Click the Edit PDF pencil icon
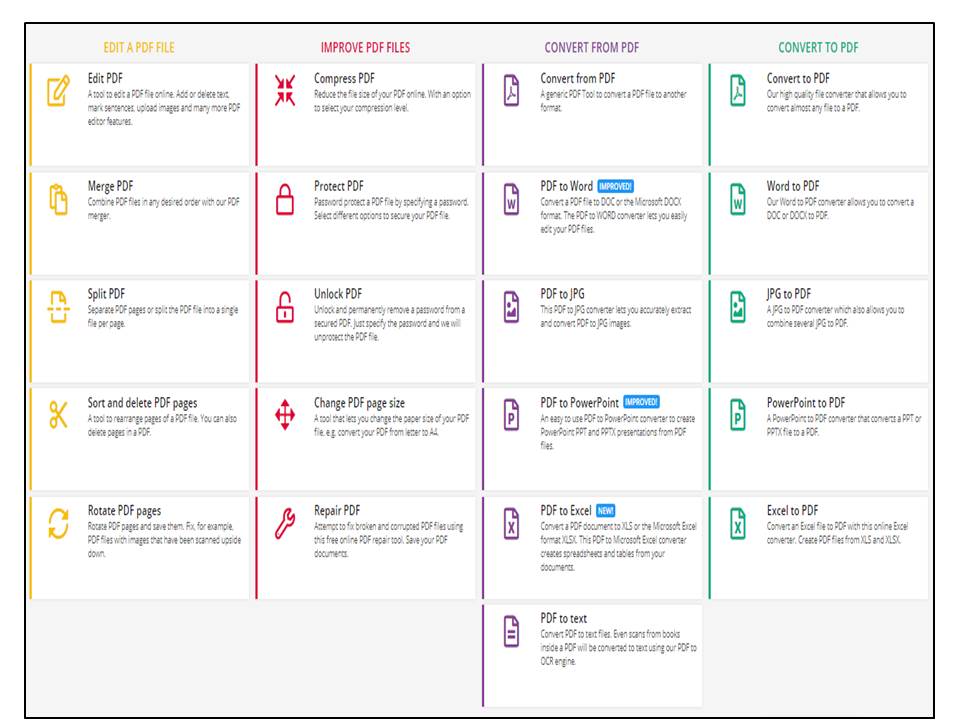The image size is (960, 720). click(59, 91)
